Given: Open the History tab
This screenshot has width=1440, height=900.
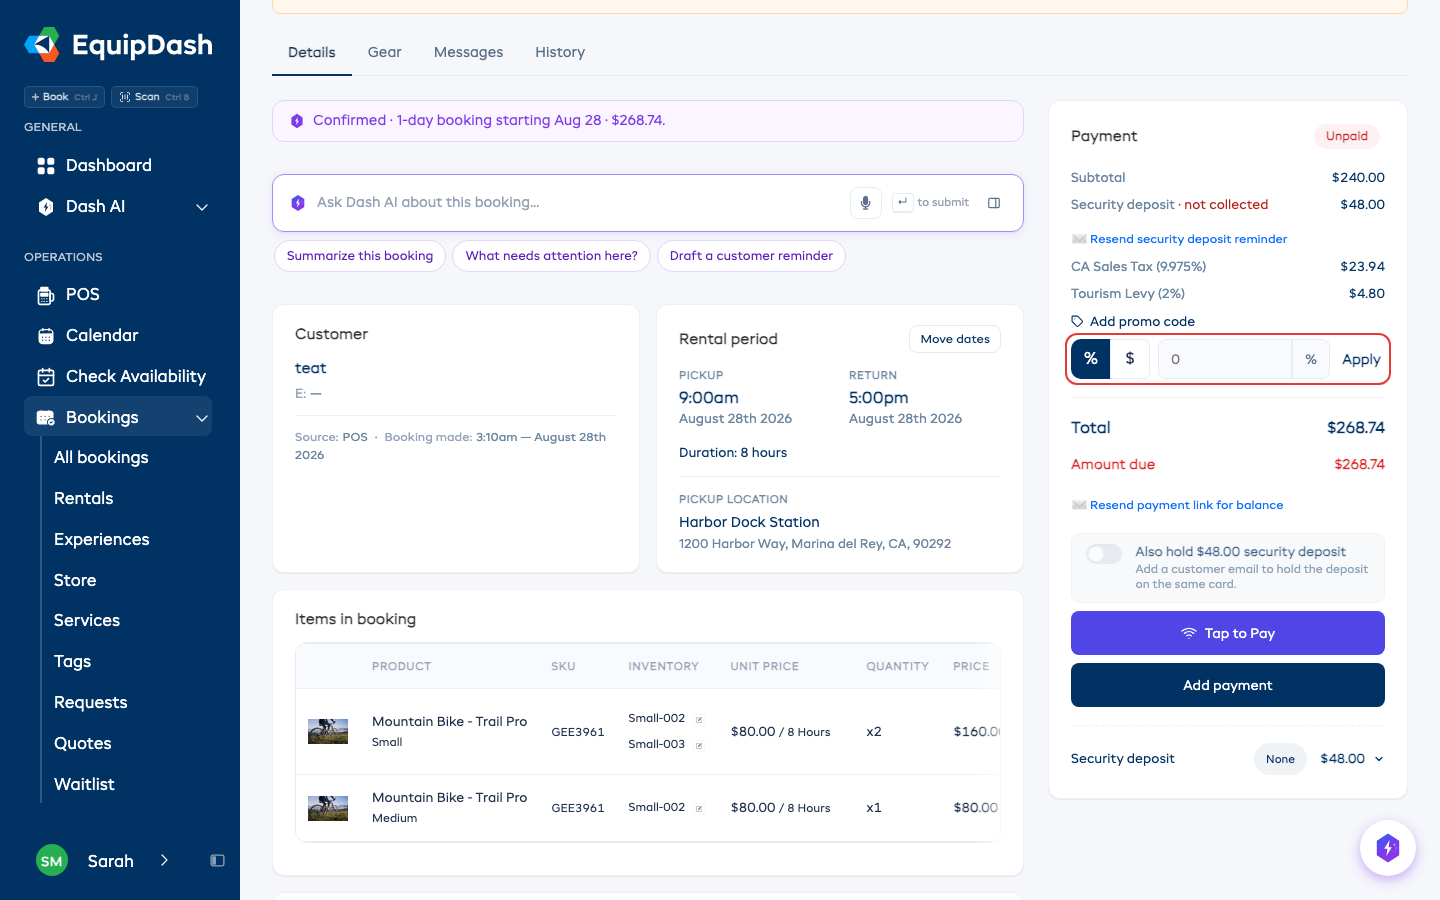Looking at the screenshot, I should click(x=560, y=52).
